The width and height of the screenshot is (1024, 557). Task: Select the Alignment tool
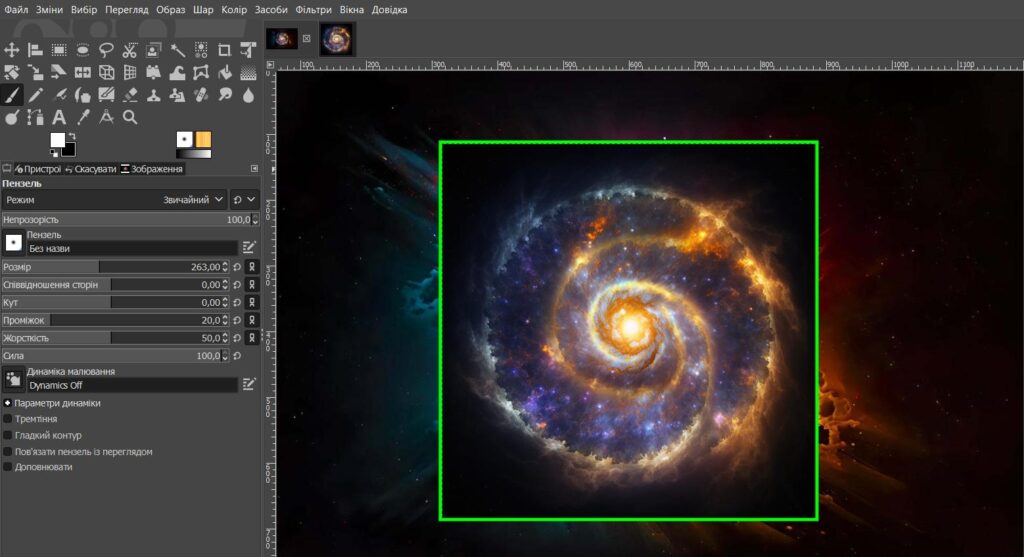[35, 50]
